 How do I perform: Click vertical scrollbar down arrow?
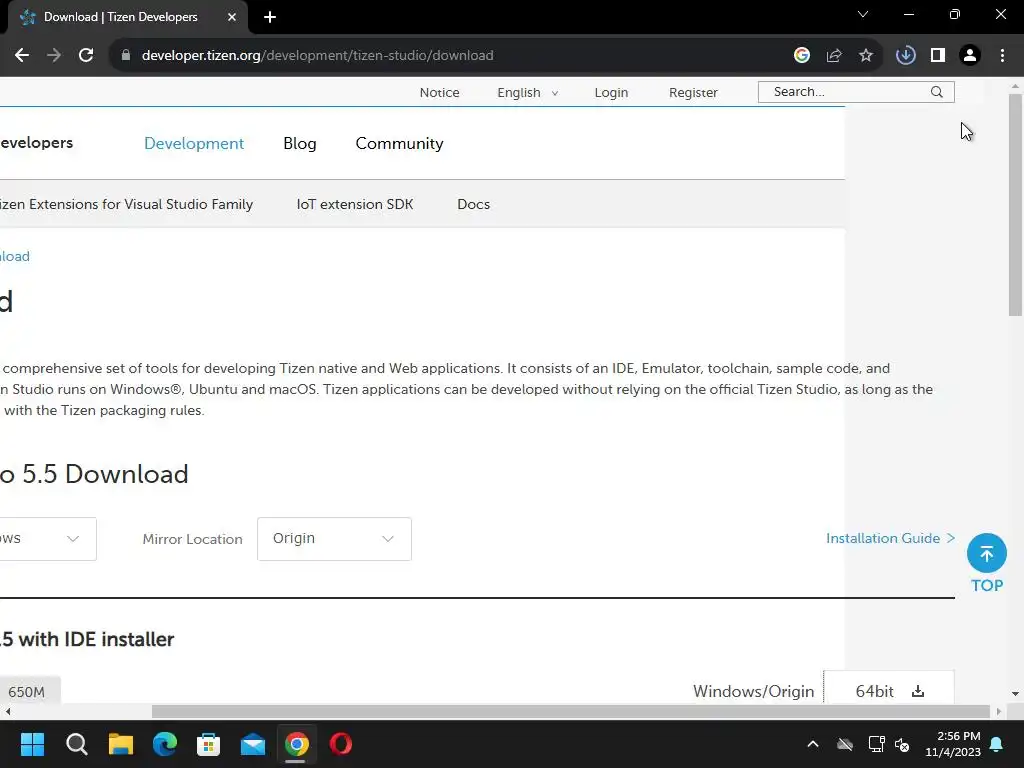point(1015,694)
